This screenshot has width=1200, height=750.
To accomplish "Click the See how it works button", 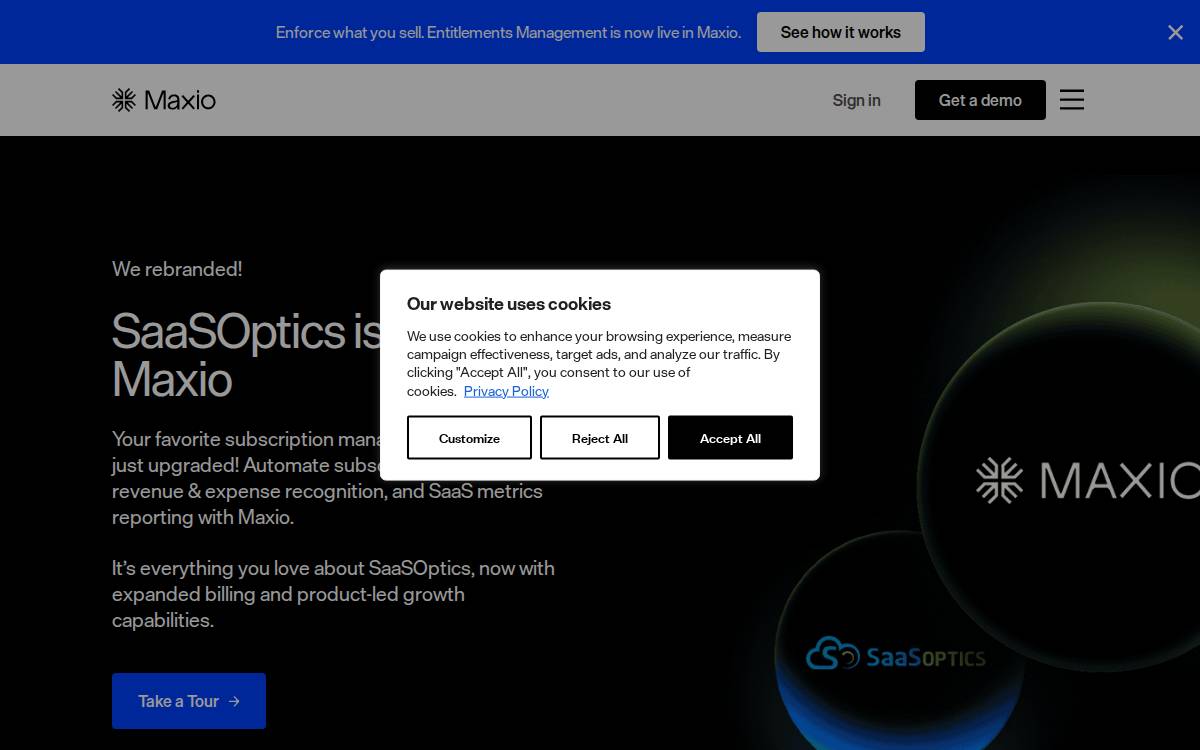I will click(x=840, y=32).
